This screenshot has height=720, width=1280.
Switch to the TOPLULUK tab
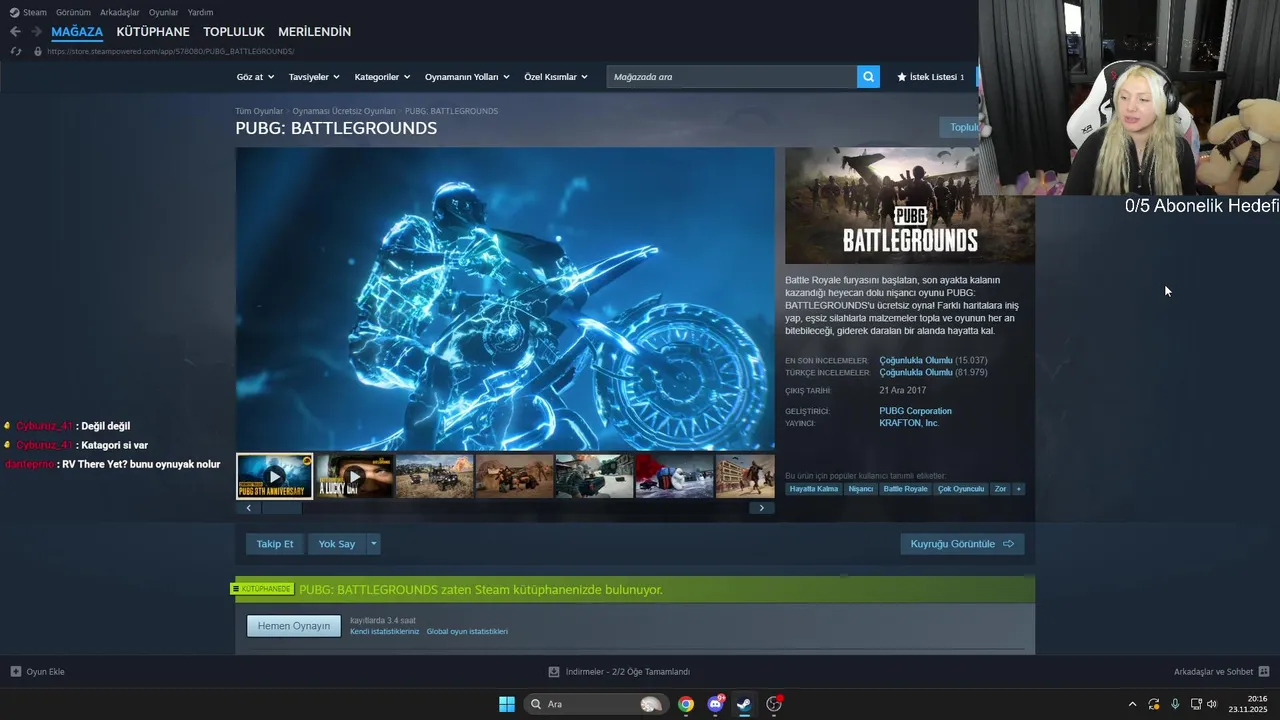tap(234, 32)
